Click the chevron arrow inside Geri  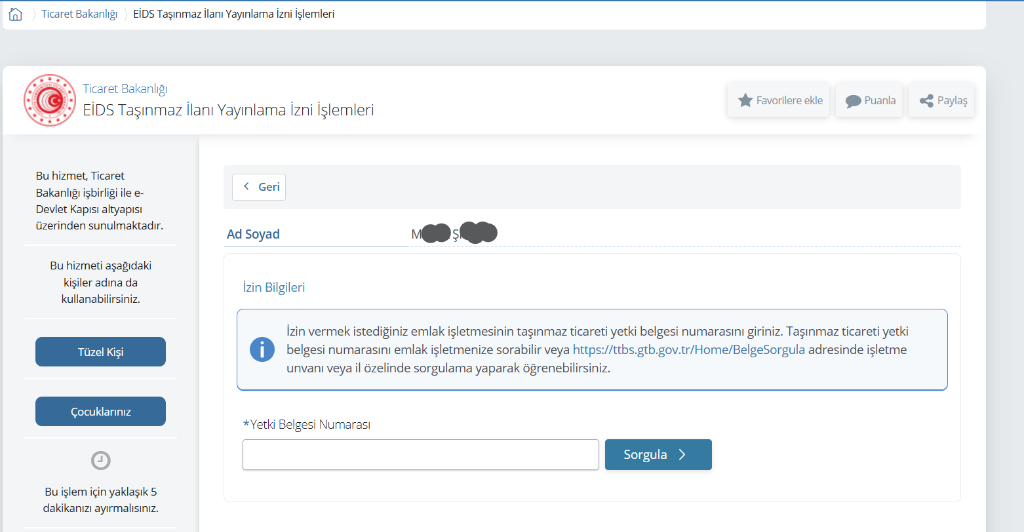coord(246,187)
